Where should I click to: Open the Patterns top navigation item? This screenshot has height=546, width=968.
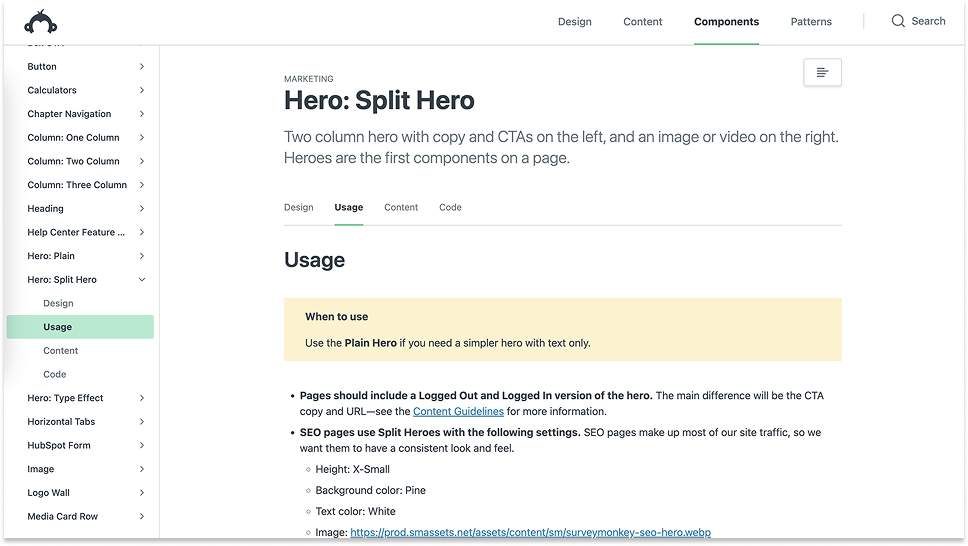coord(811,22)
